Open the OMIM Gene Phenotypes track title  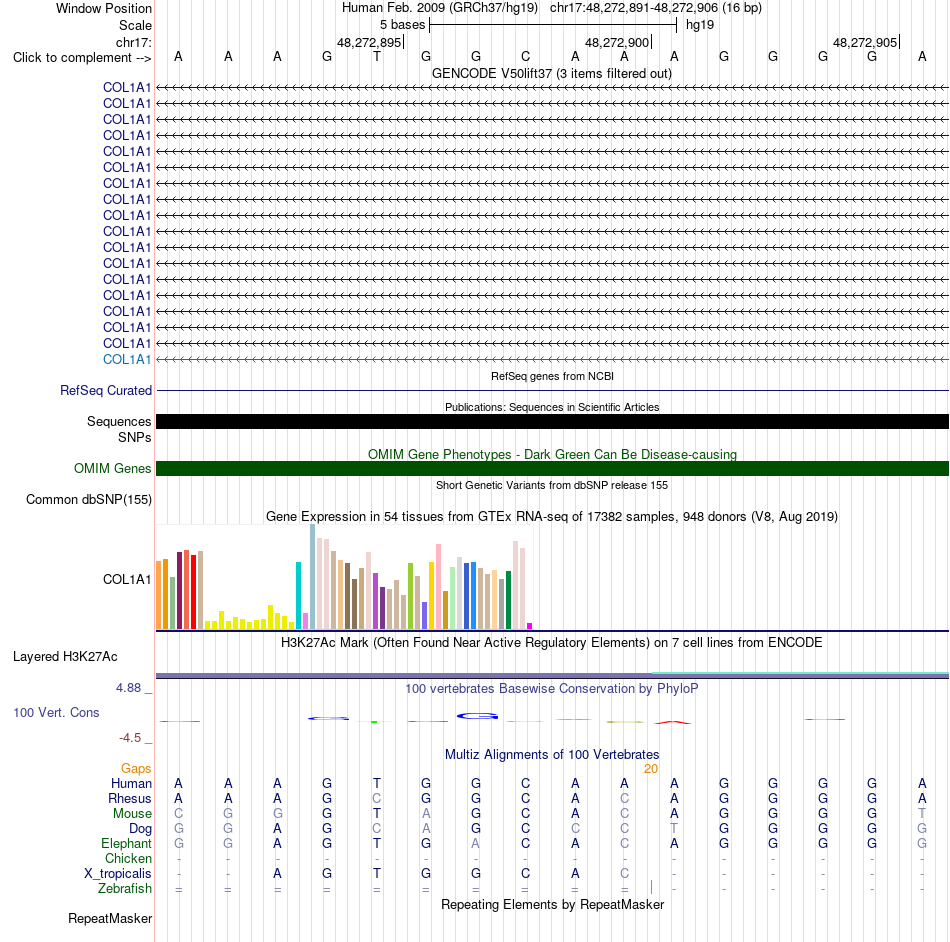point(552,454)
